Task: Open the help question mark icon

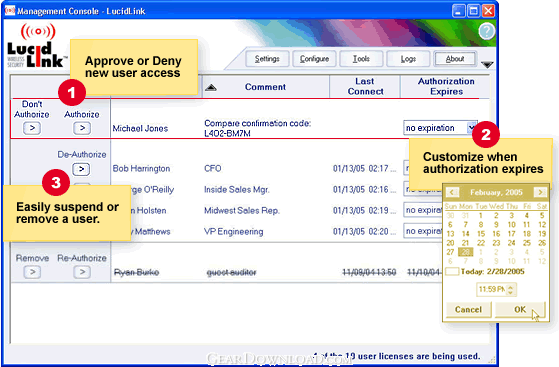Action: click(x=486, y=31)
